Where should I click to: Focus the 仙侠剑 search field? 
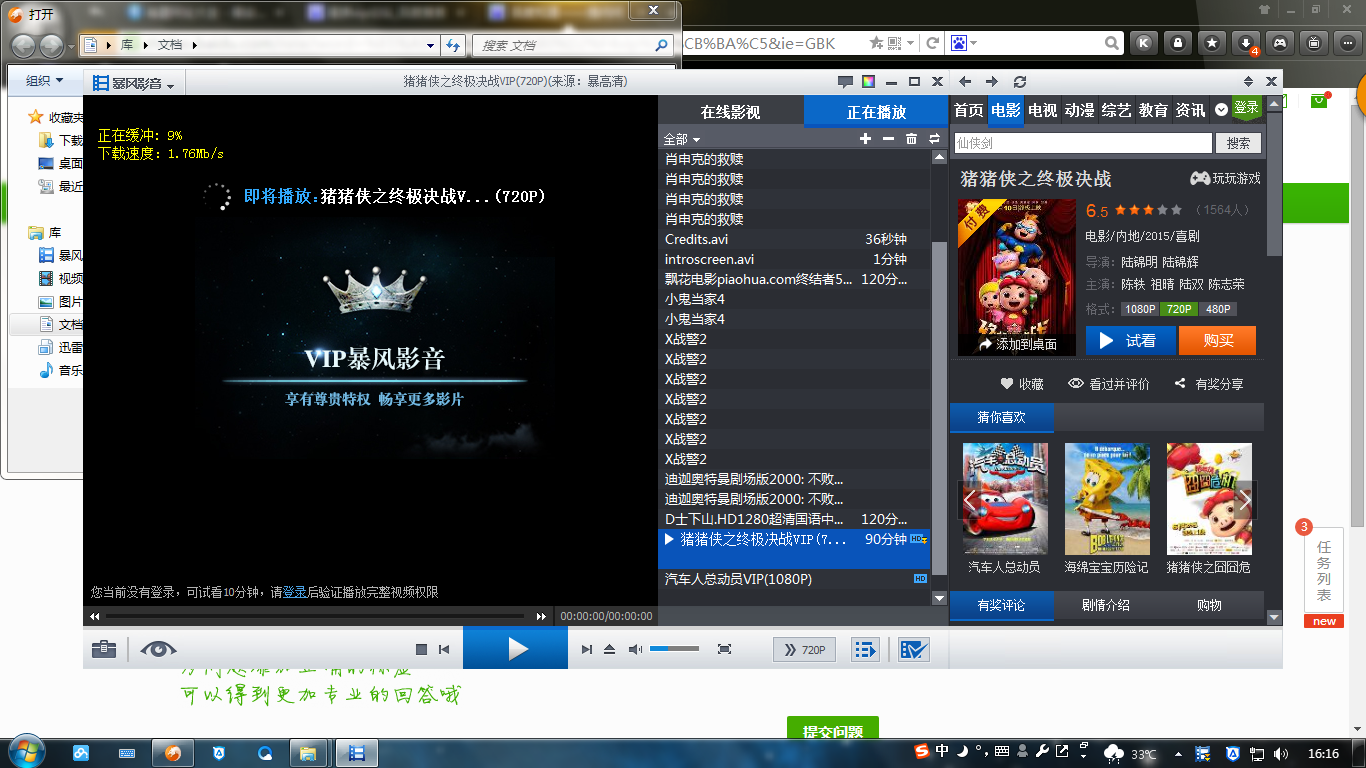(1082, 143)
